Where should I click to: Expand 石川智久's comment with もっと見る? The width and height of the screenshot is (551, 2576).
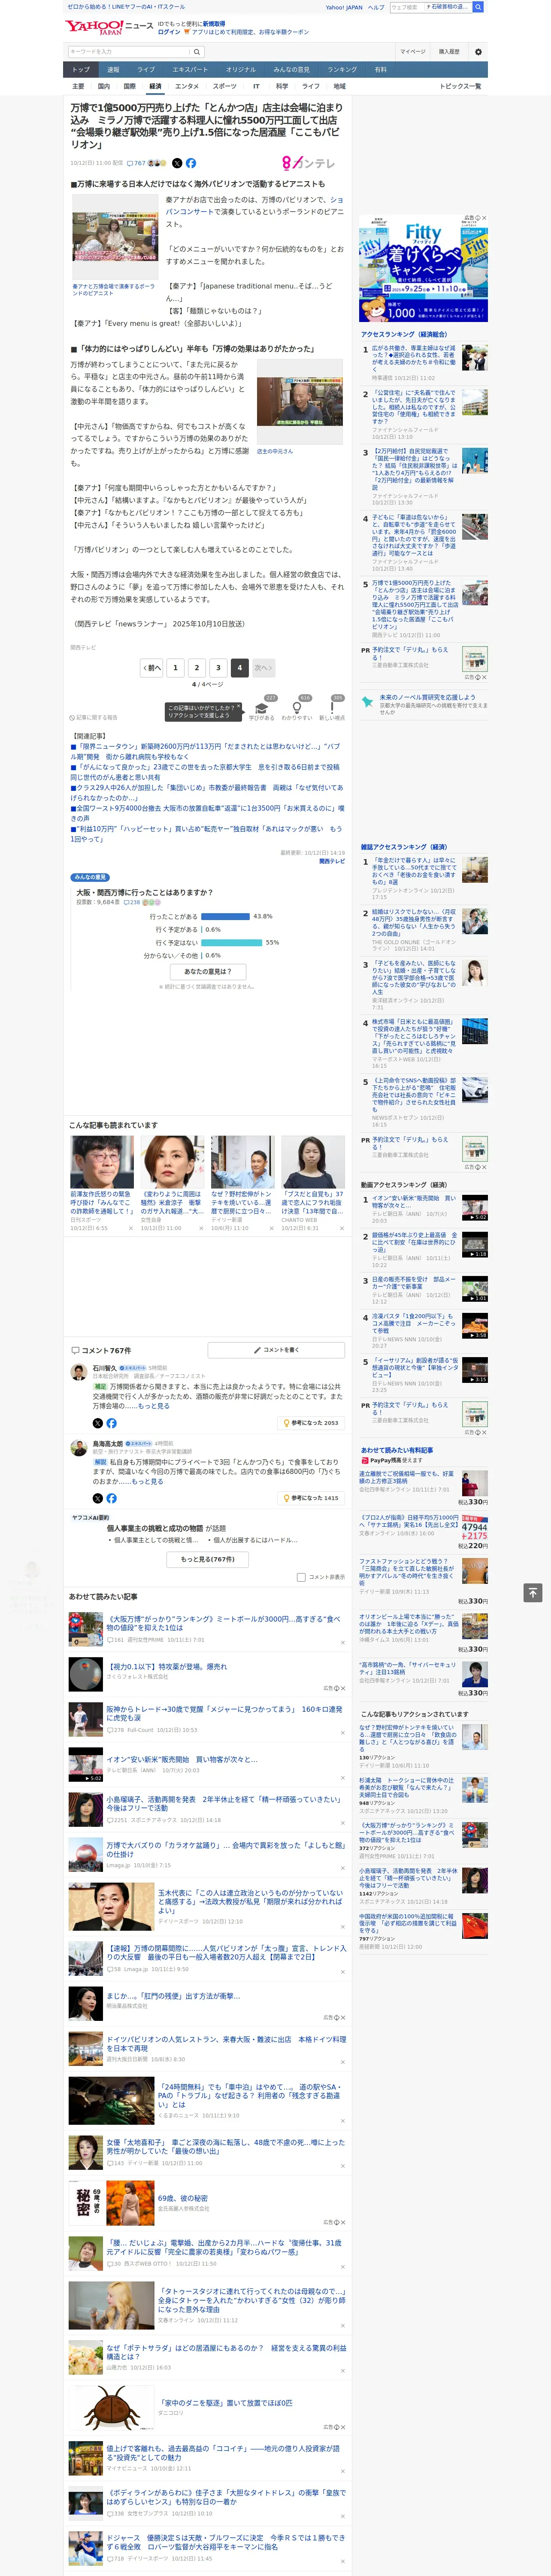pos(154,1406)
